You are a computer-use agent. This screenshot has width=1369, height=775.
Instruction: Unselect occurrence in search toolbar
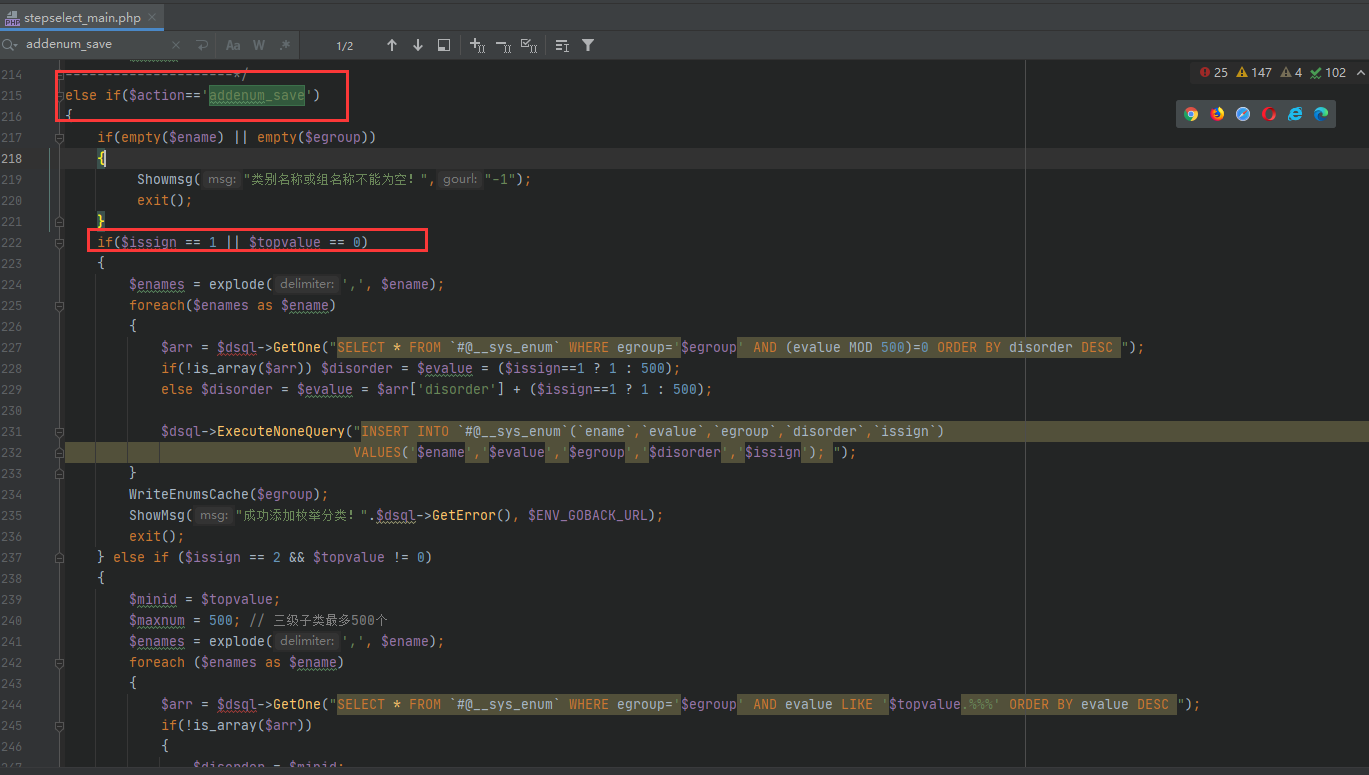(x=504, y=45)
